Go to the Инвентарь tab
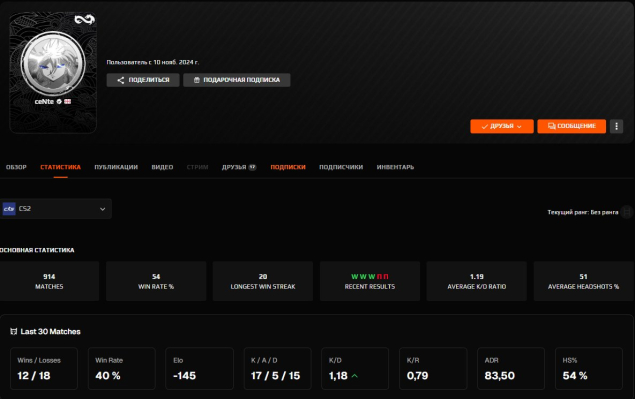This screenshot has width=635, height=399. pos(395,167)
